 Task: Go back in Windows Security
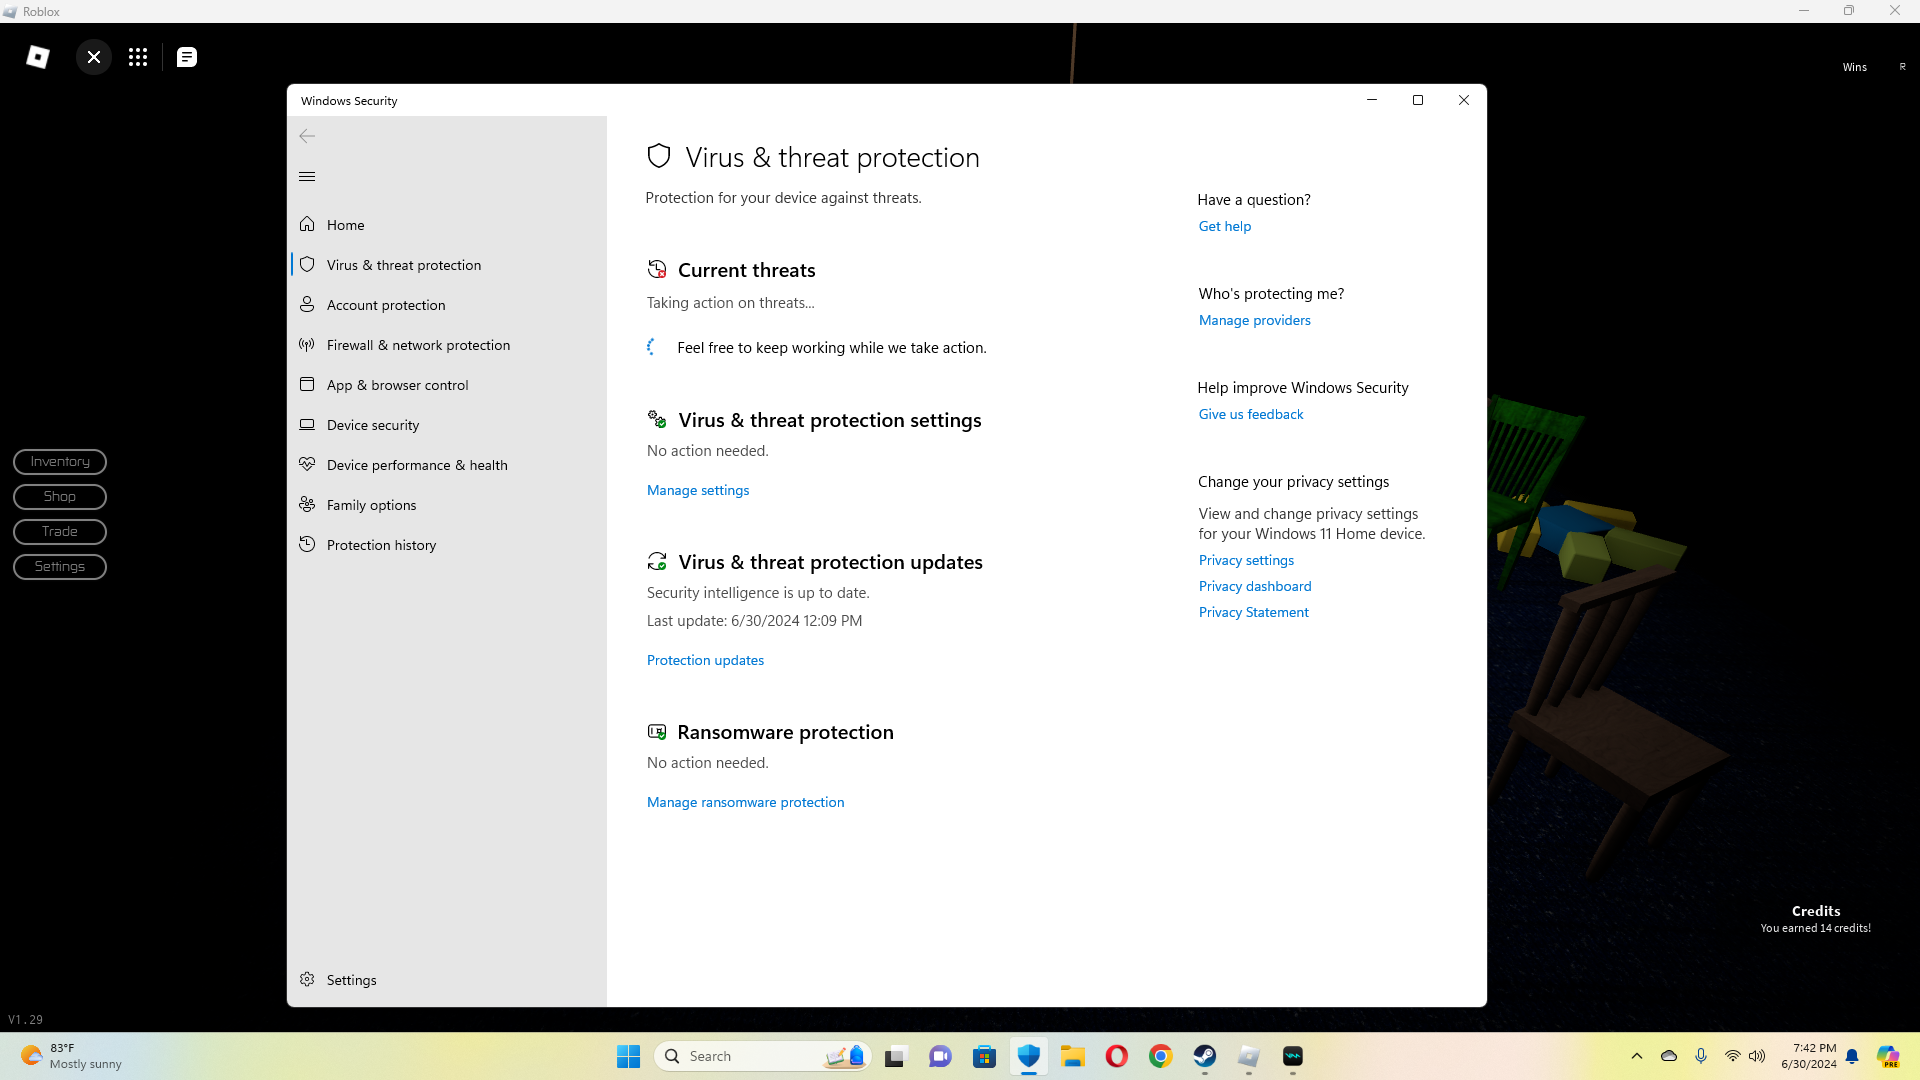click(307, 136)
